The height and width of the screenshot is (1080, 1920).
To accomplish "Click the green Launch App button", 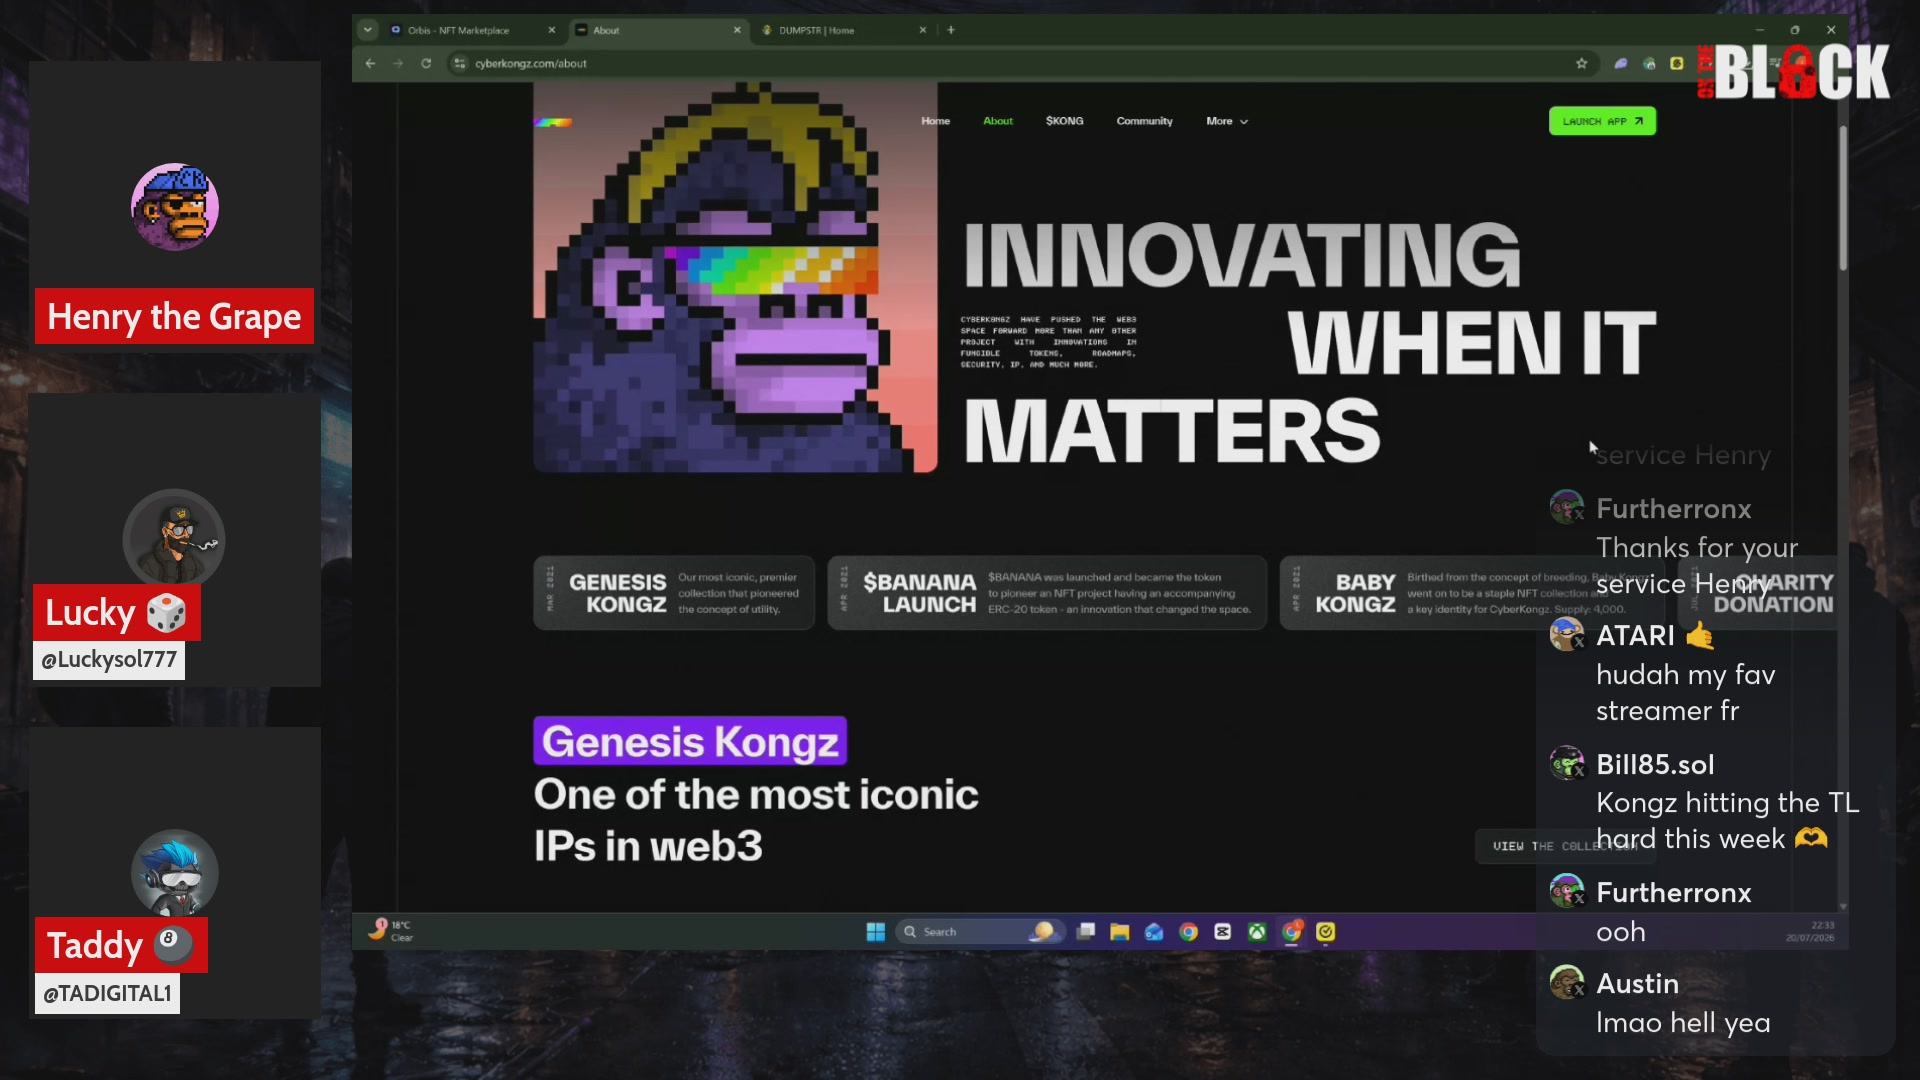I will pyautogui.click(x=1602, y=121).
